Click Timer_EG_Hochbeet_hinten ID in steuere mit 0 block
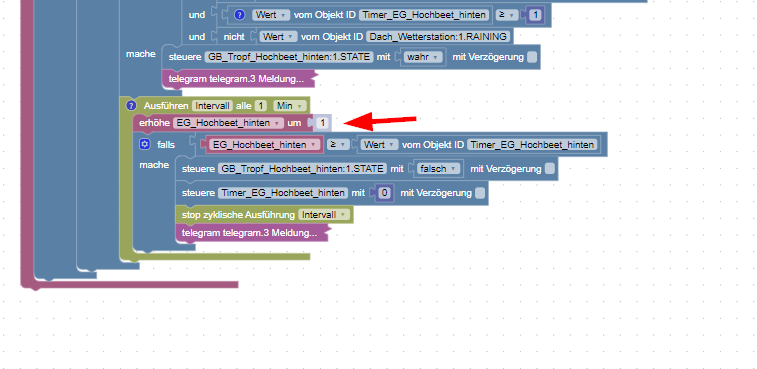The width and height of the screenshot is (757, 369). coord(283,193)
